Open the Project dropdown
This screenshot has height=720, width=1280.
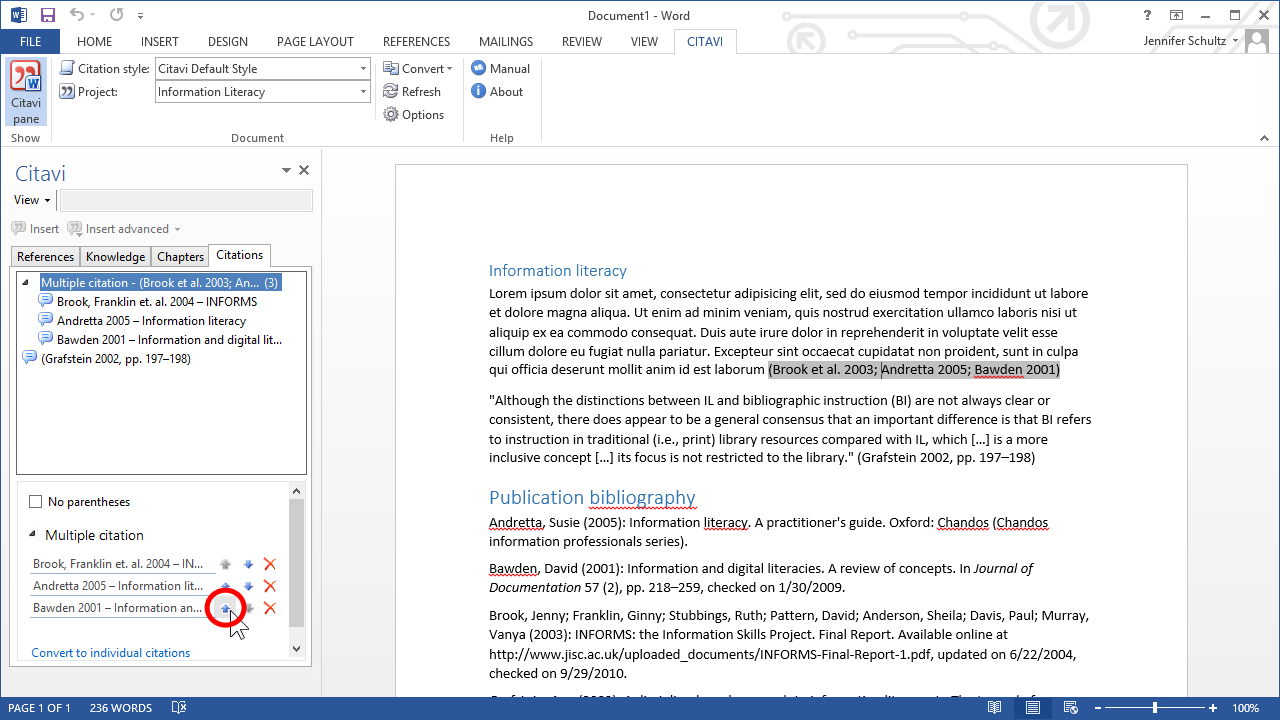pyautogui.click(x=364, y=92)
